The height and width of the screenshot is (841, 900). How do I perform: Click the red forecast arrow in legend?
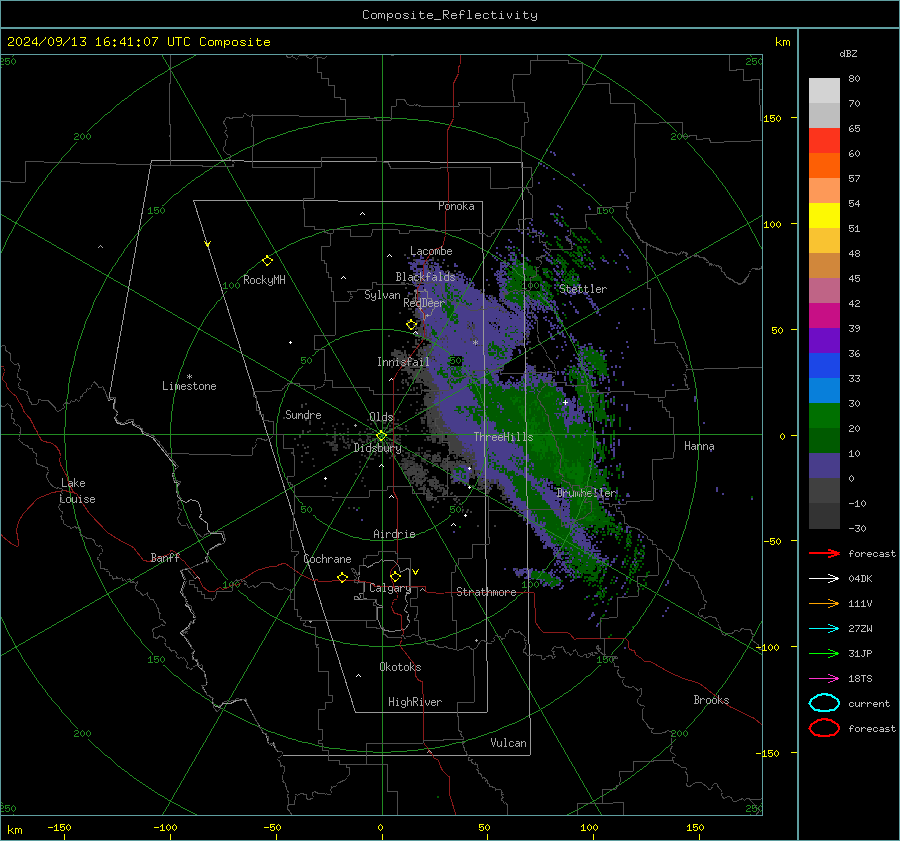[x=824, y=553]
